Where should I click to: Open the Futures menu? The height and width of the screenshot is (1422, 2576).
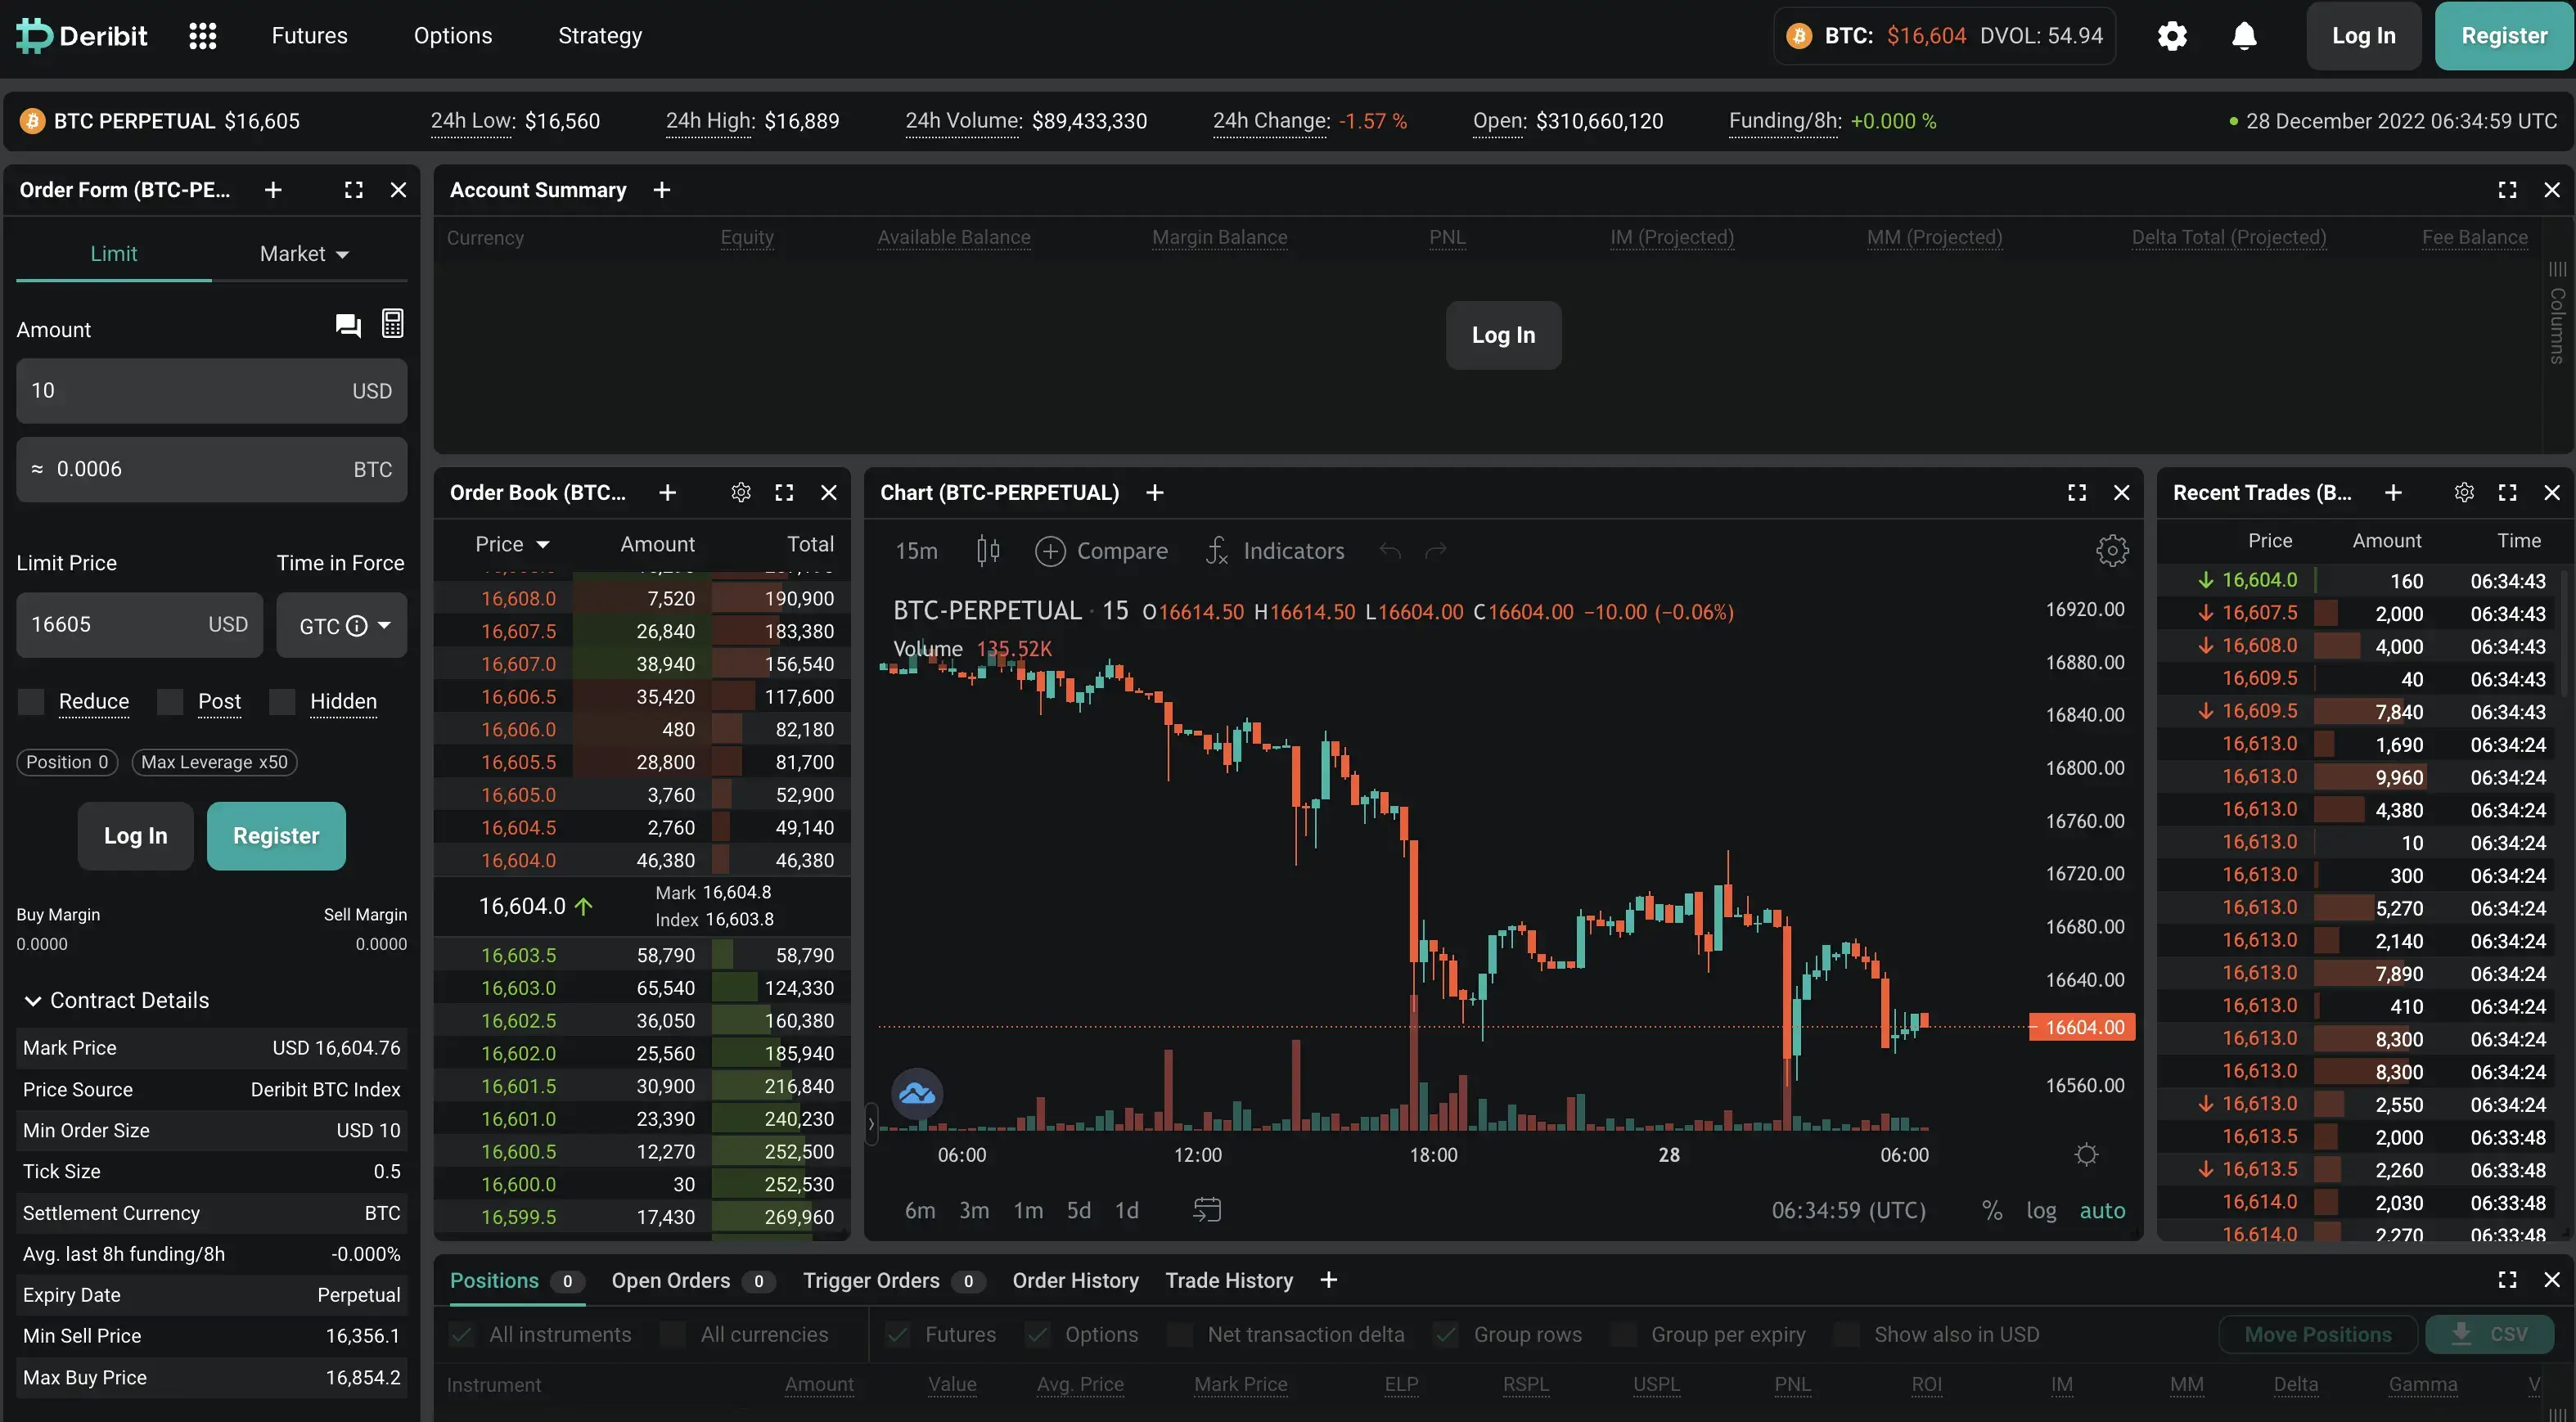tap(310, 36)
